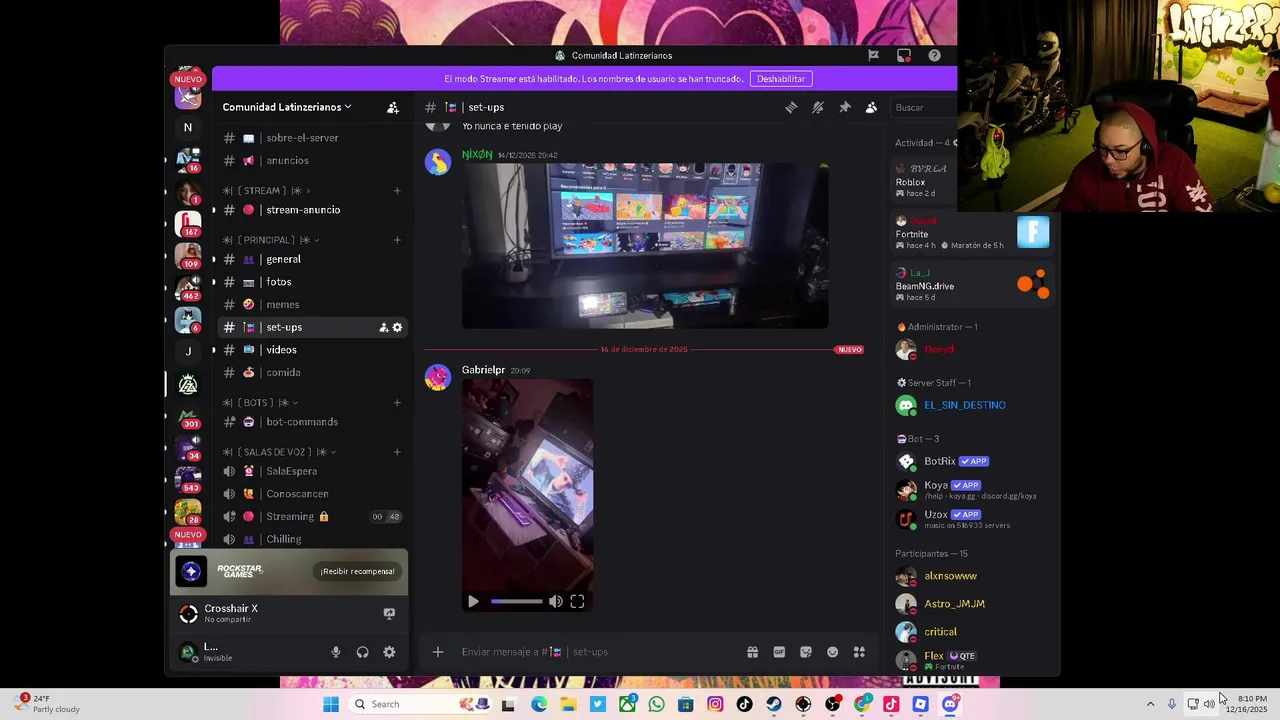
Task: Open the server dropdown Comunidad Latinzerianos
Action: click(287, 107)
